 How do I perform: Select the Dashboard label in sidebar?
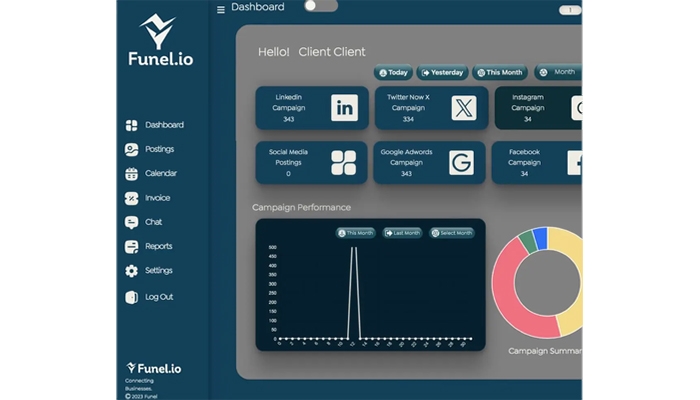[x=164, y=125]
